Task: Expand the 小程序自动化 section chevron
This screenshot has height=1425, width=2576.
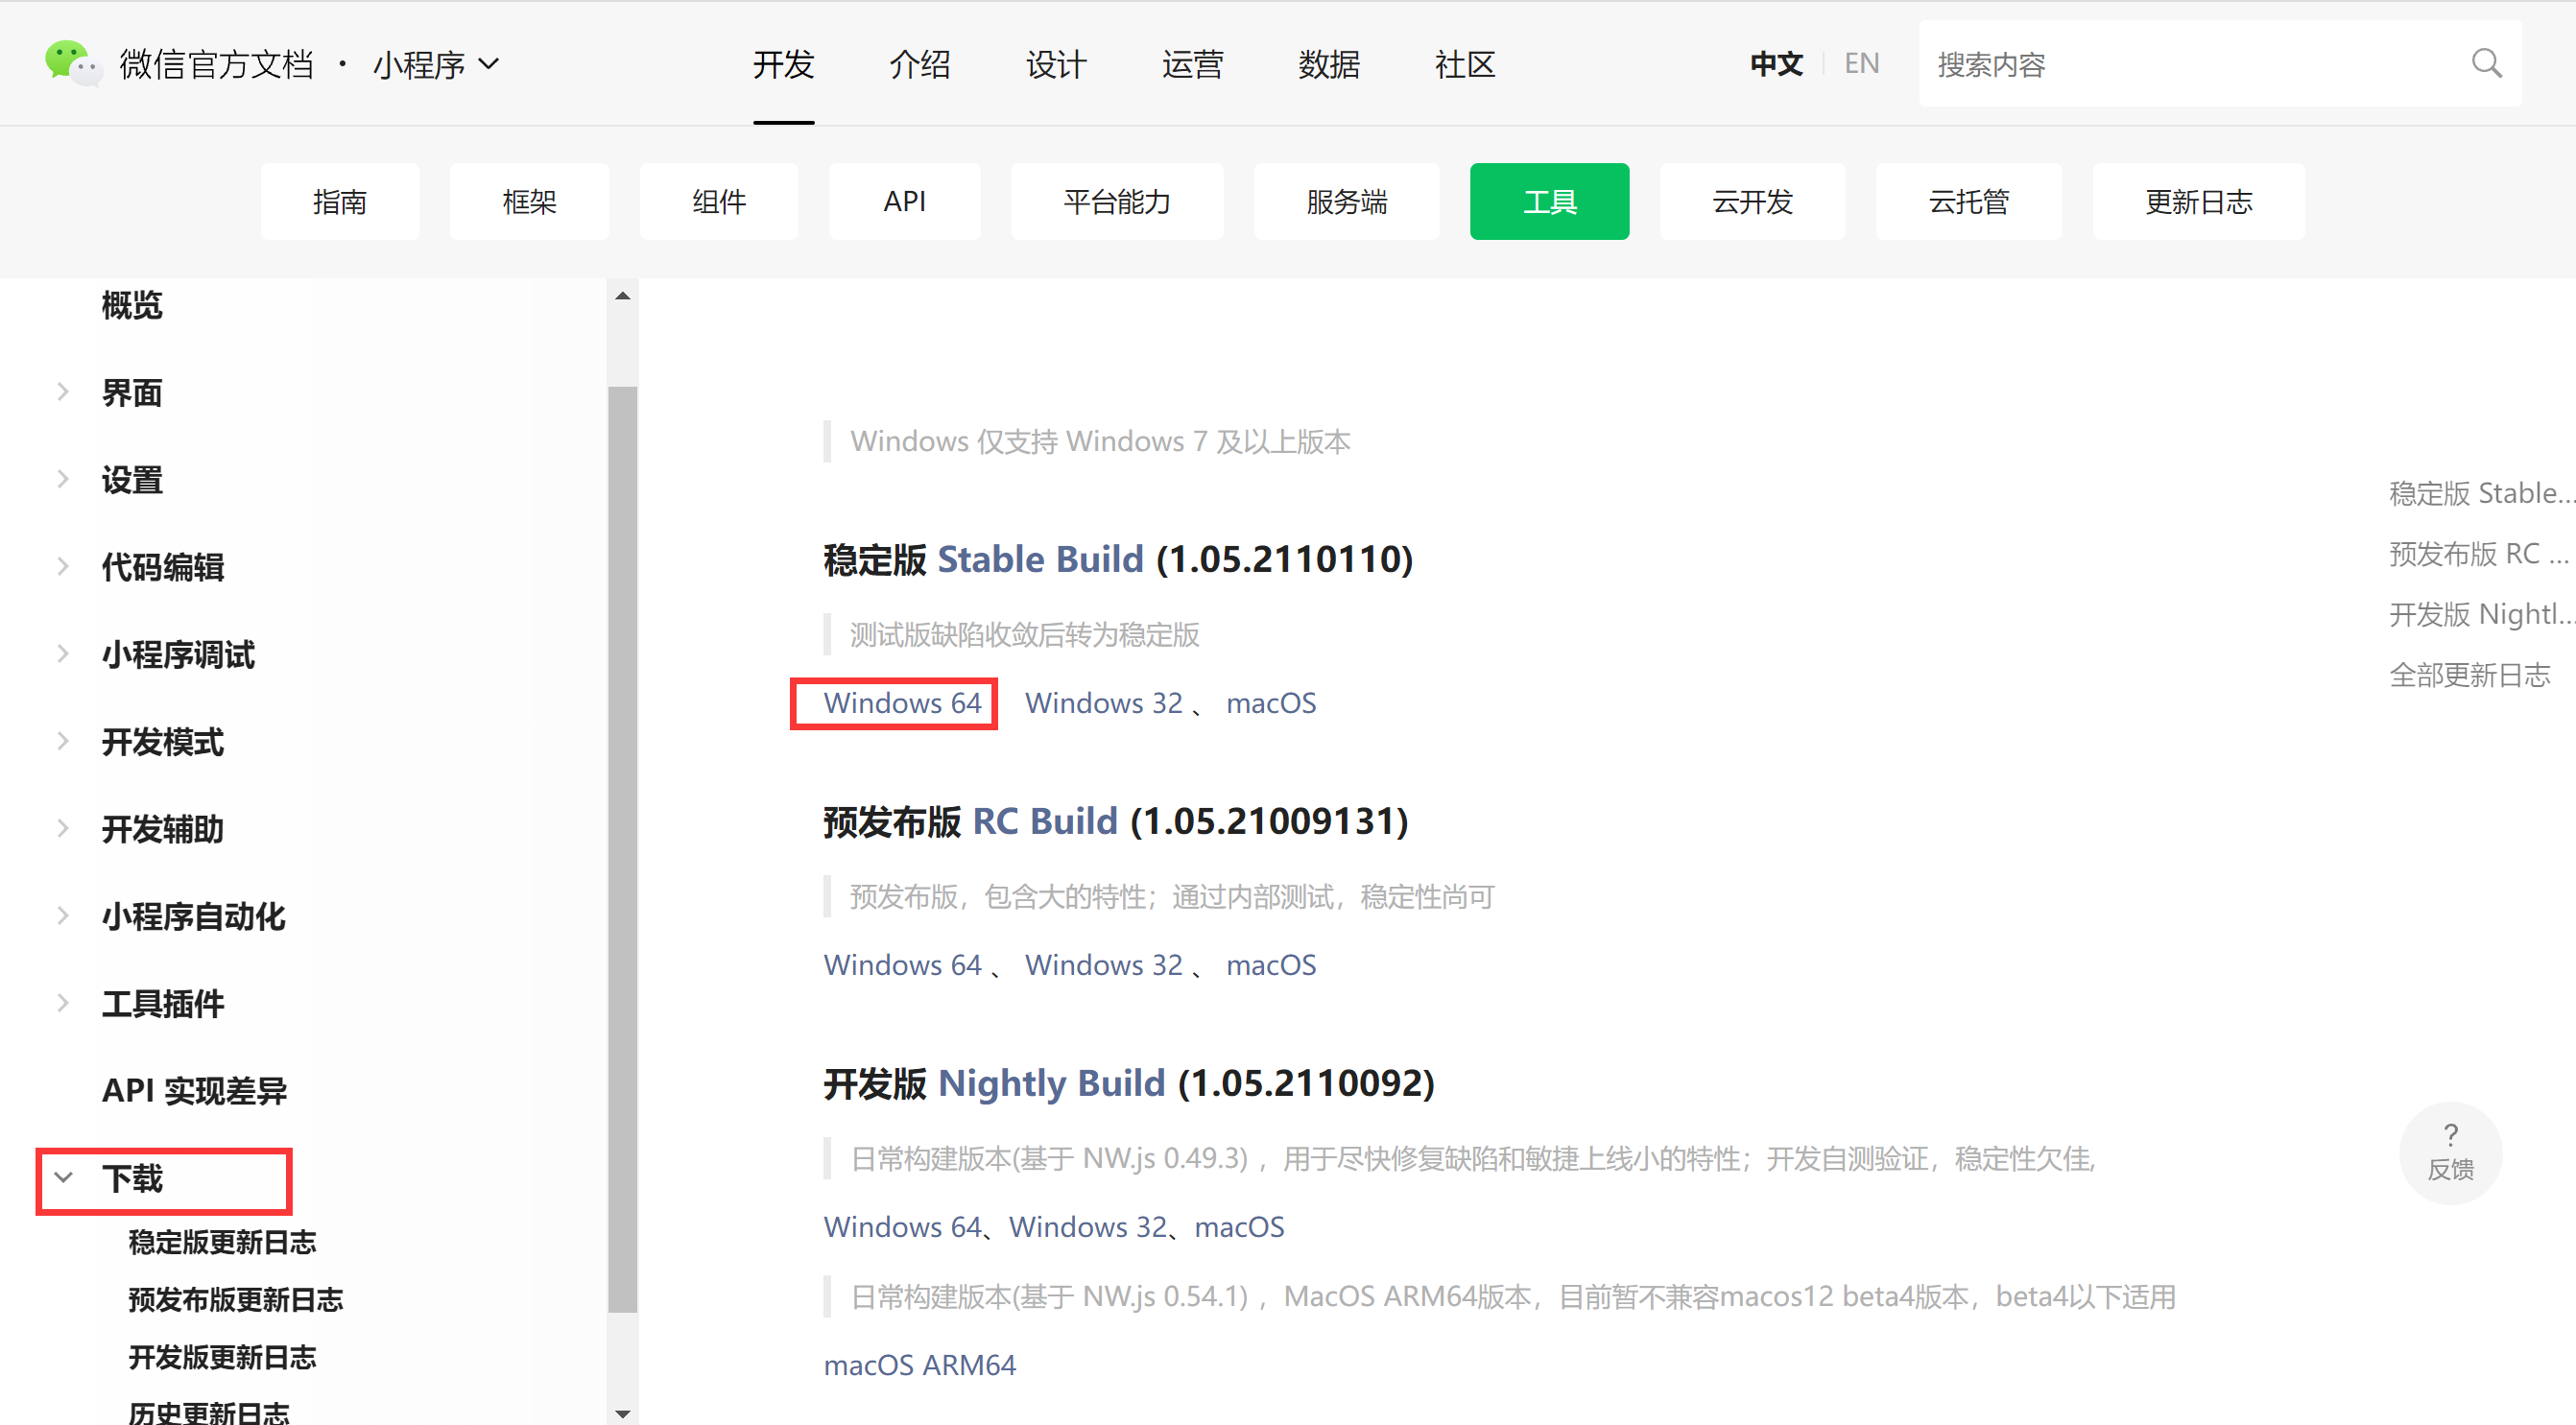Action: (64, 916)
